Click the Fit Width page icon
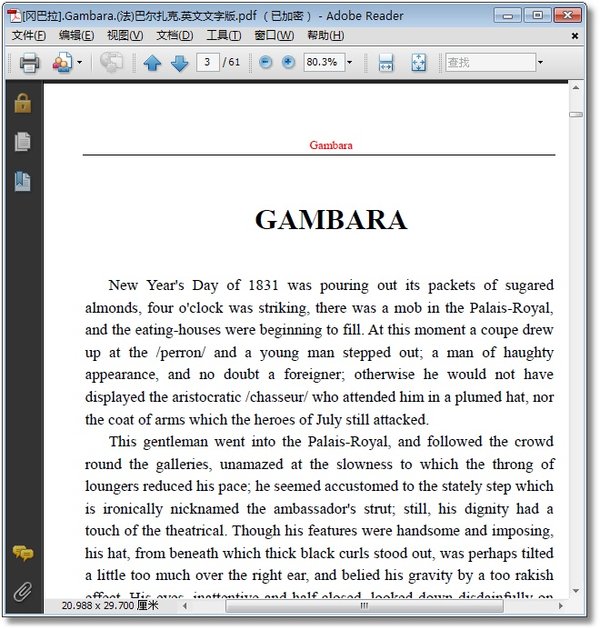Screen dimensions: 600x630 (386, 63)
